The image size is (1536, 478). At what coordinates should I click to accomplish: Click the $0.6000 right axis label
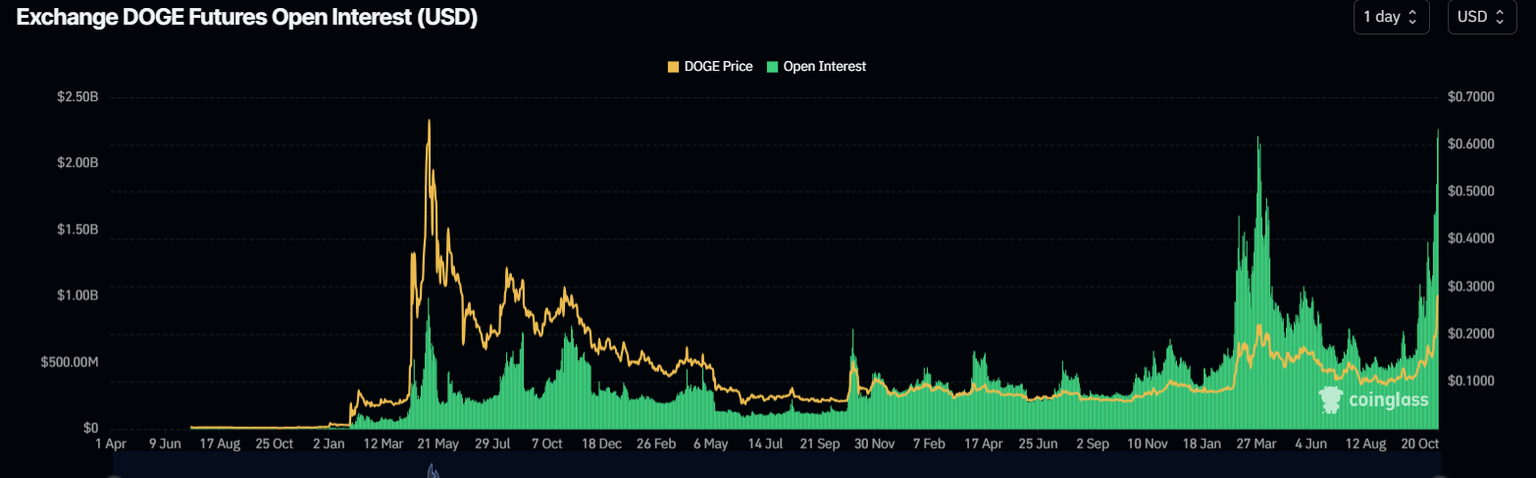(1470, 144)
